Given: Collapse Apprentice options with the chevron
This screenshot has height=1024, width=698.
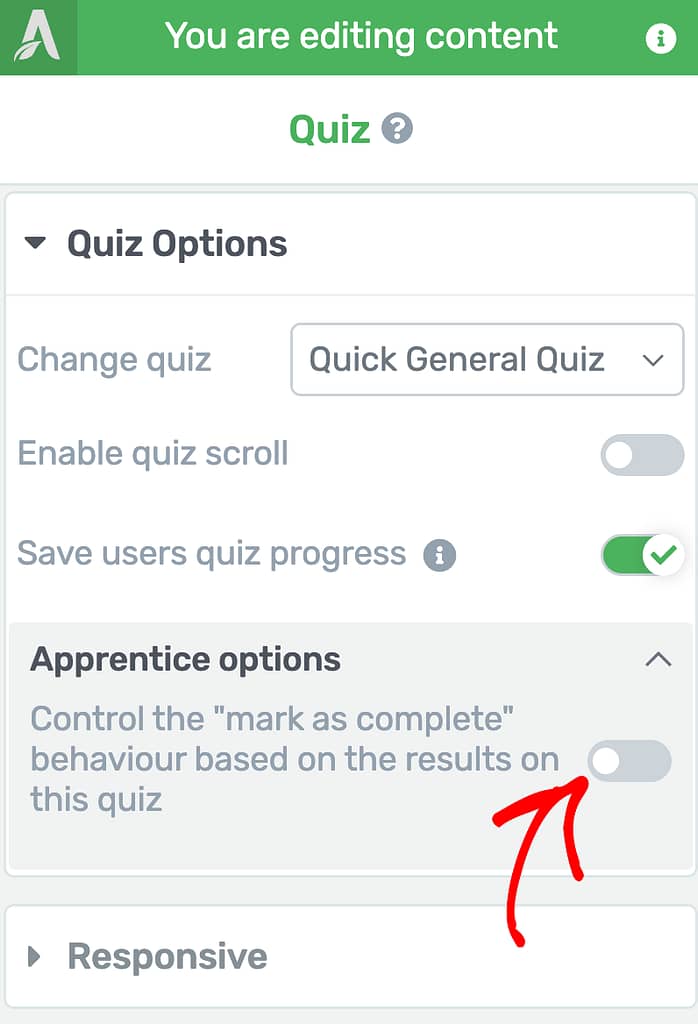Looking at the screenshot, I should (657, 660).
